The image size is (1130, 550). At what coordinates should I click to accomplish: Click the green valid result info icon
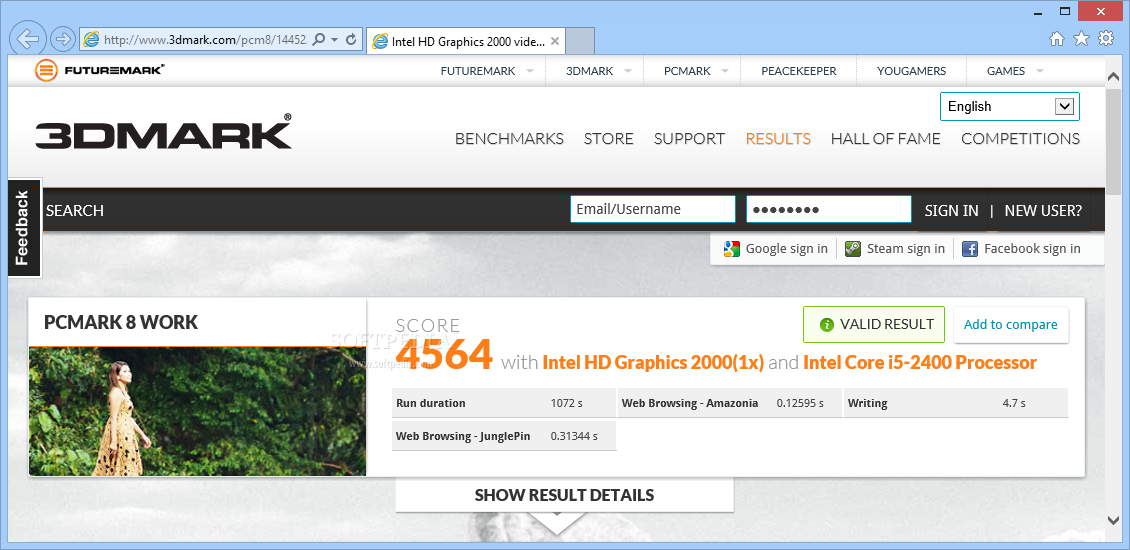(x=827, y=325)
